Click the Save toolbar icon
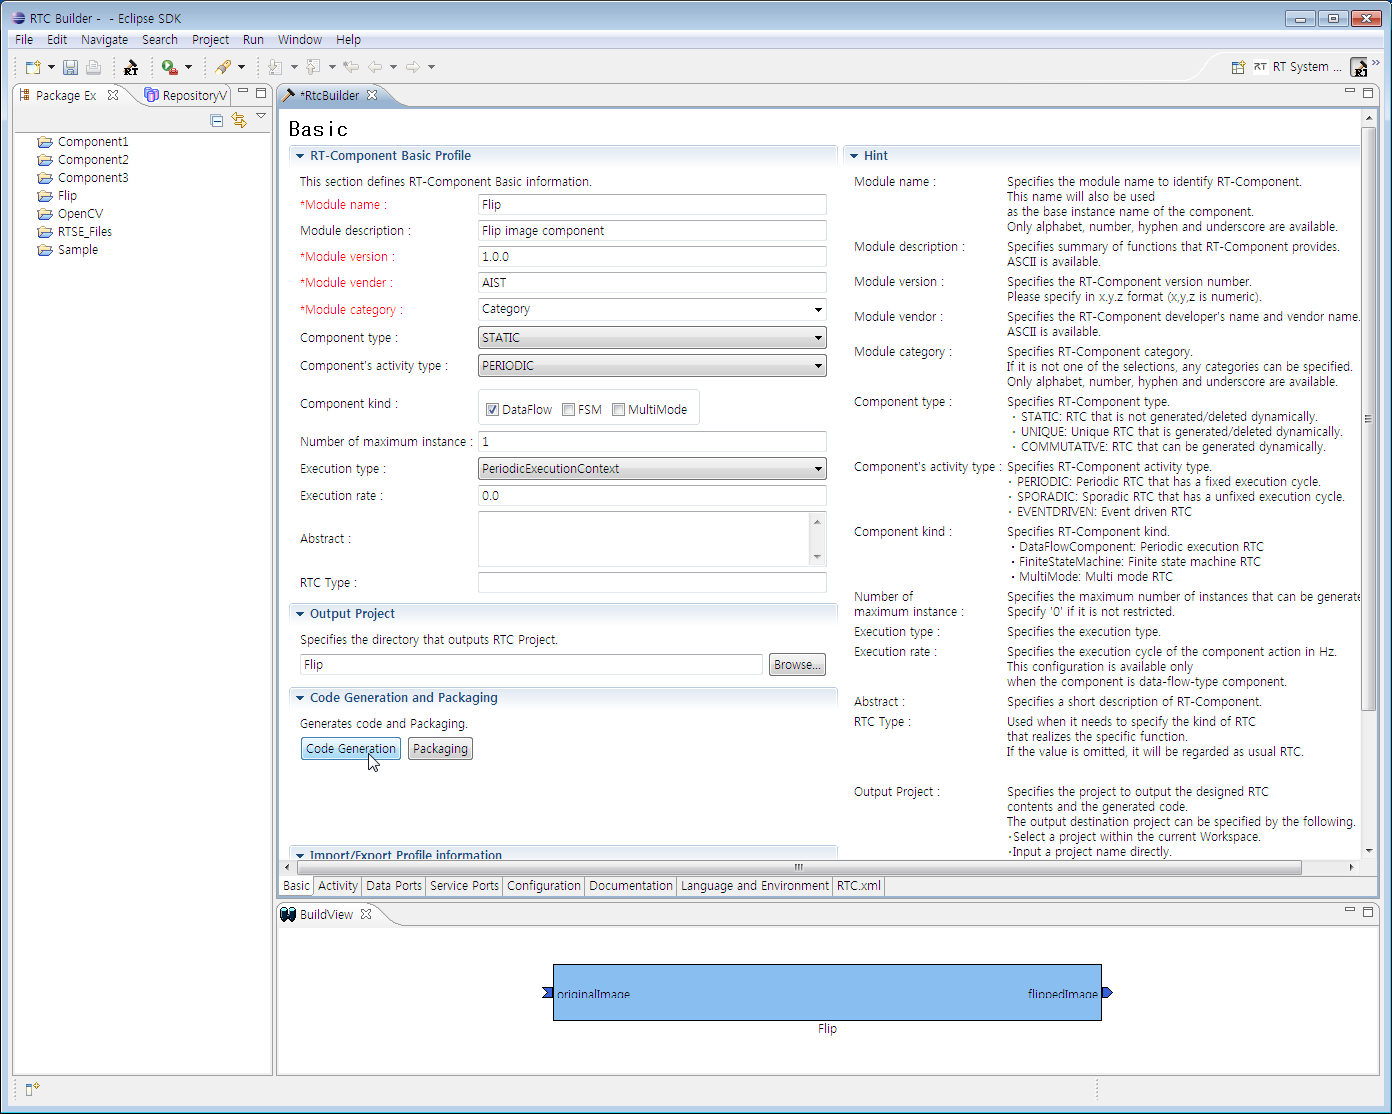This screenshot has height=1114, width=1392. coord(70,67)
